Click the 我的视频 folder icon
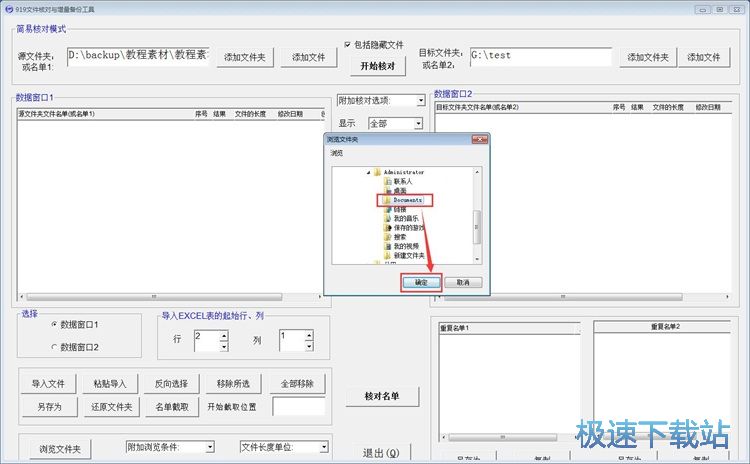 pyautogui.click(x=388, y=246)
